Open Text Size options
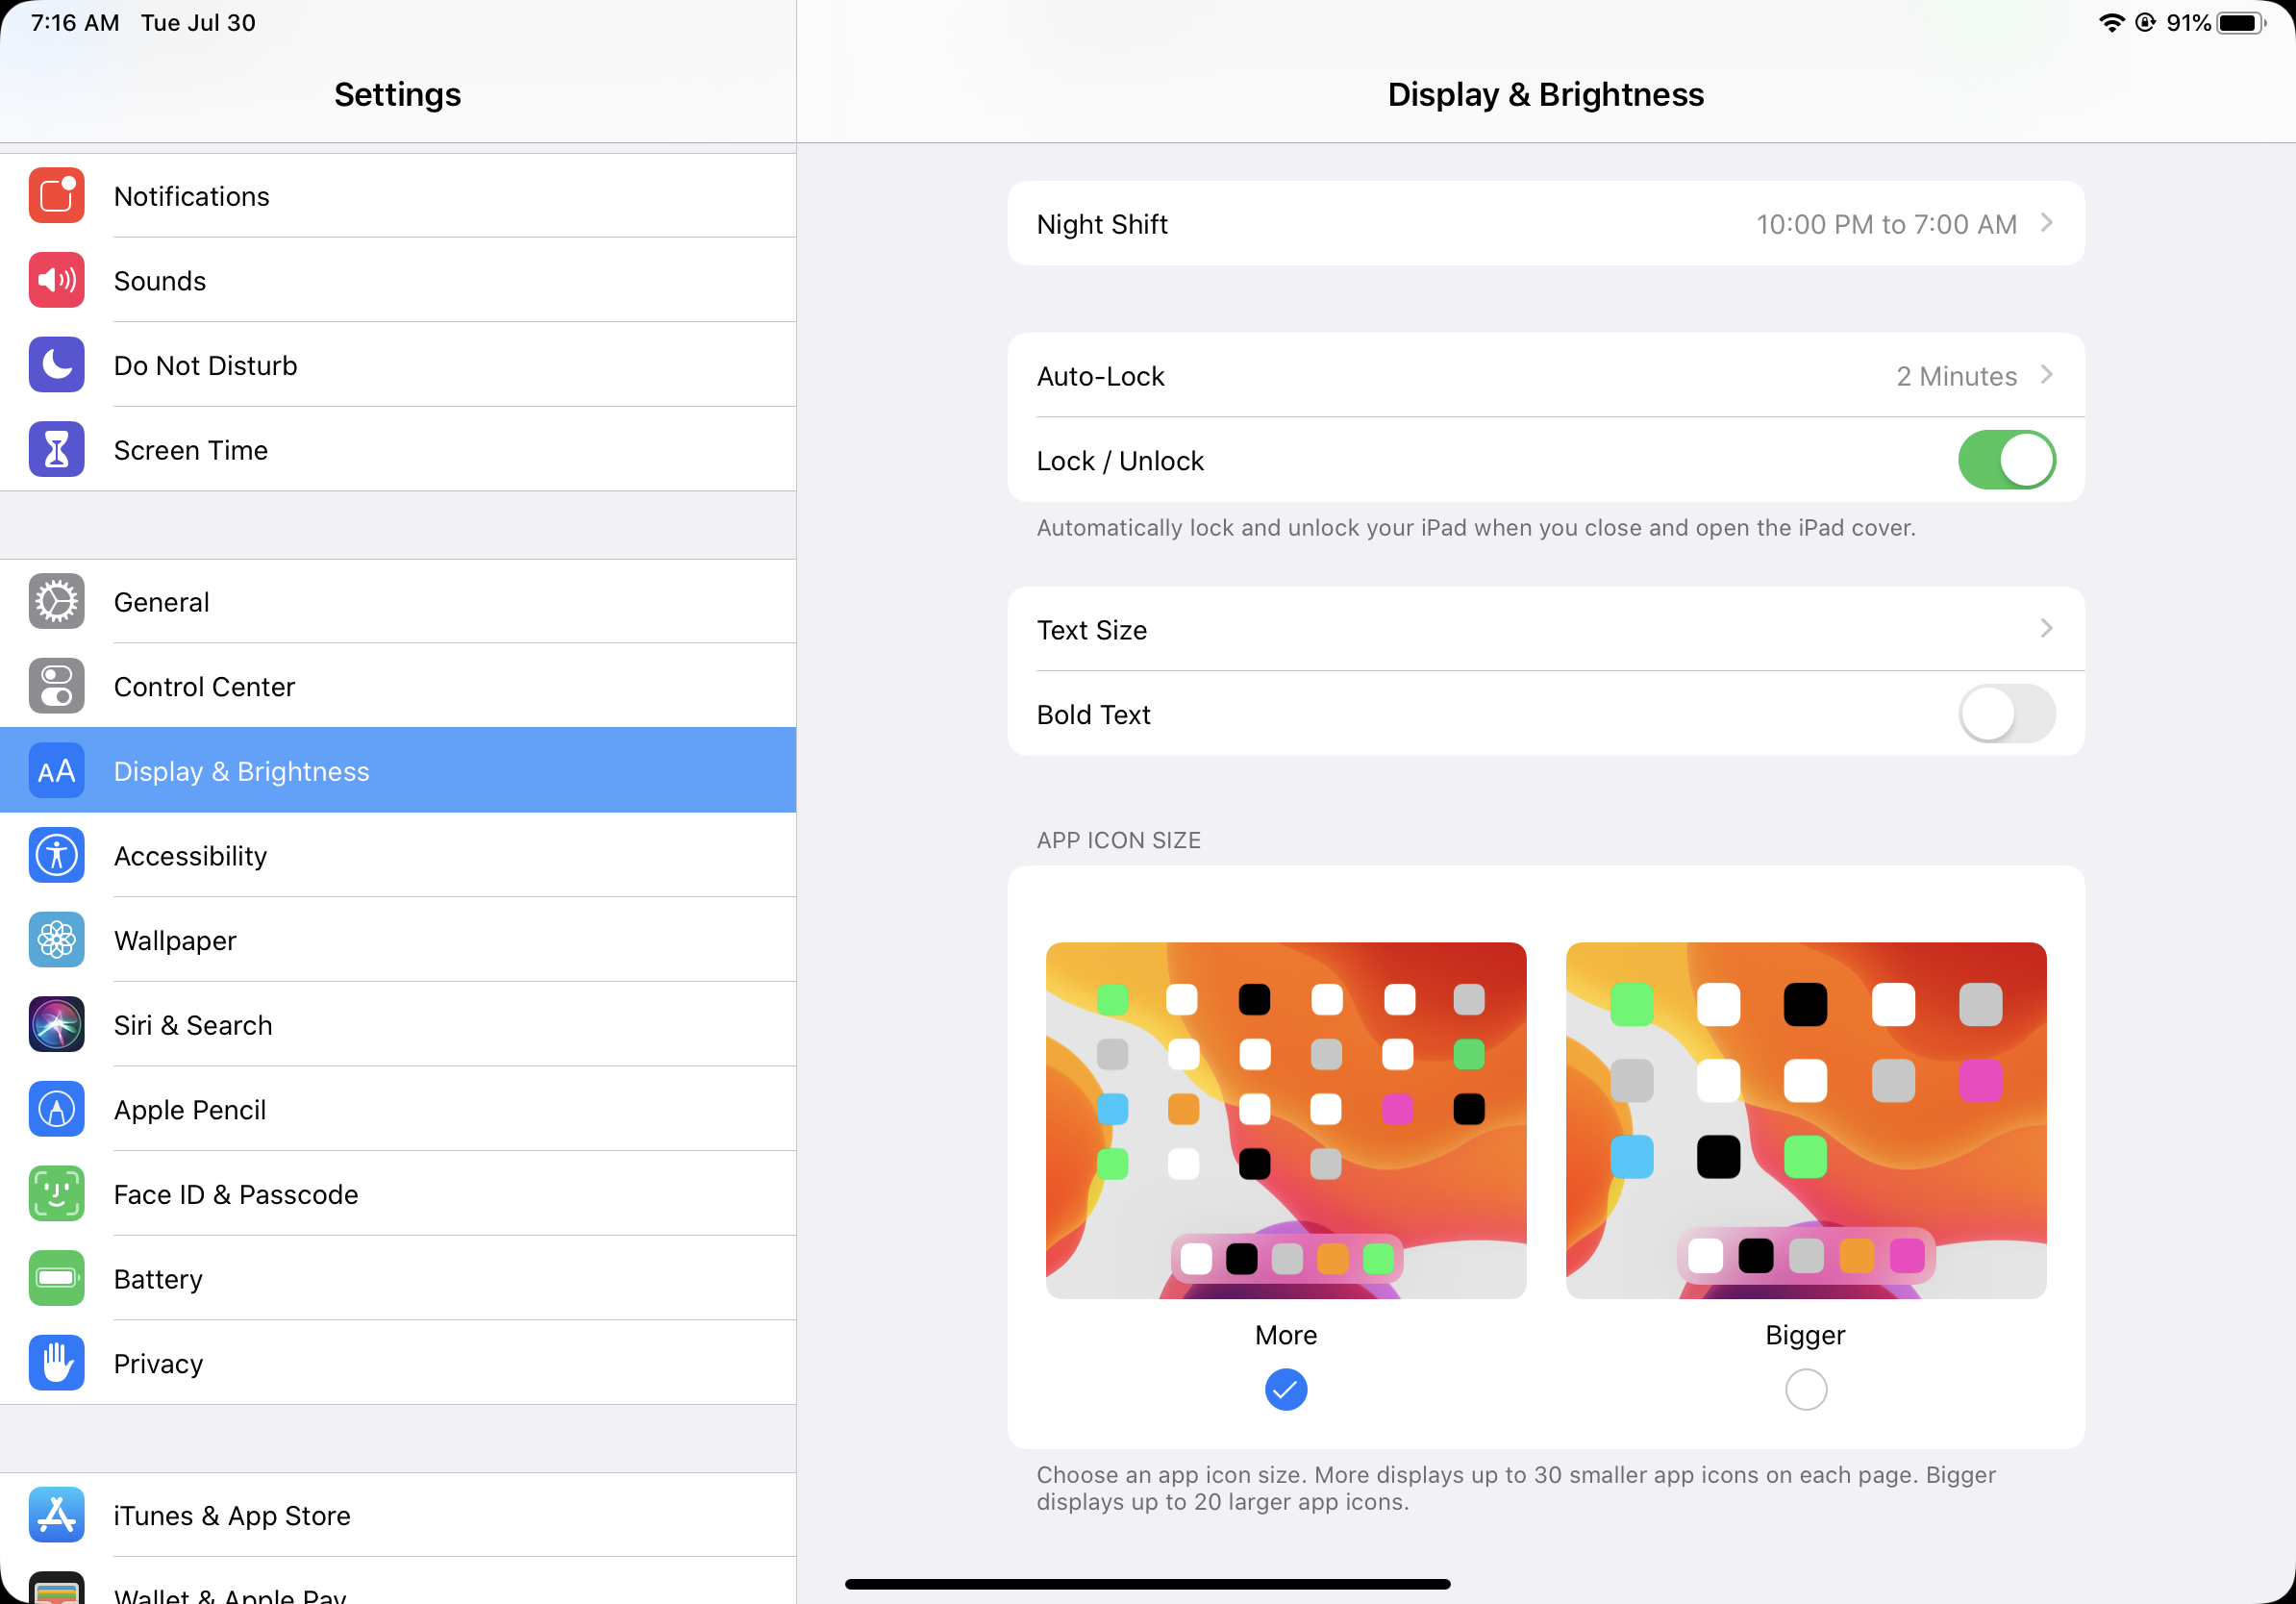The width and height of the screenshot is (2296, 1604). point(1546,629)
